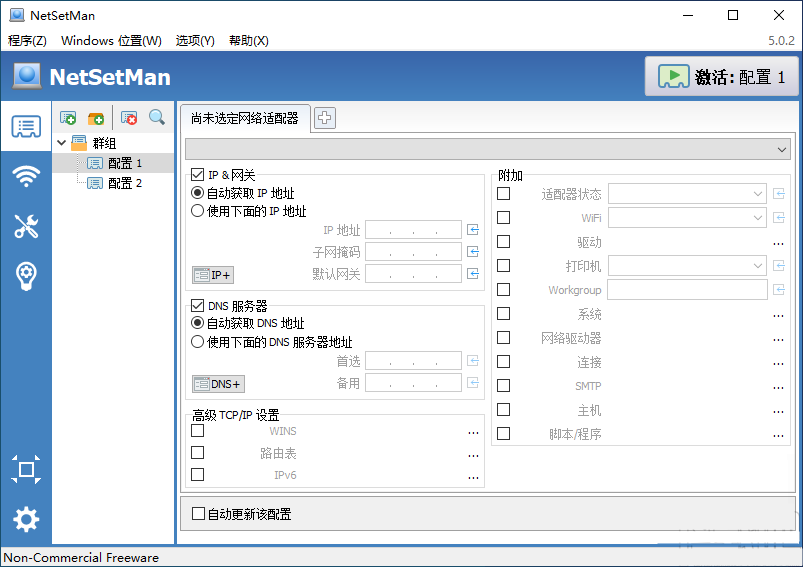
Task: Check 自动更新该配置 checkbox
Action: point(198,513)
